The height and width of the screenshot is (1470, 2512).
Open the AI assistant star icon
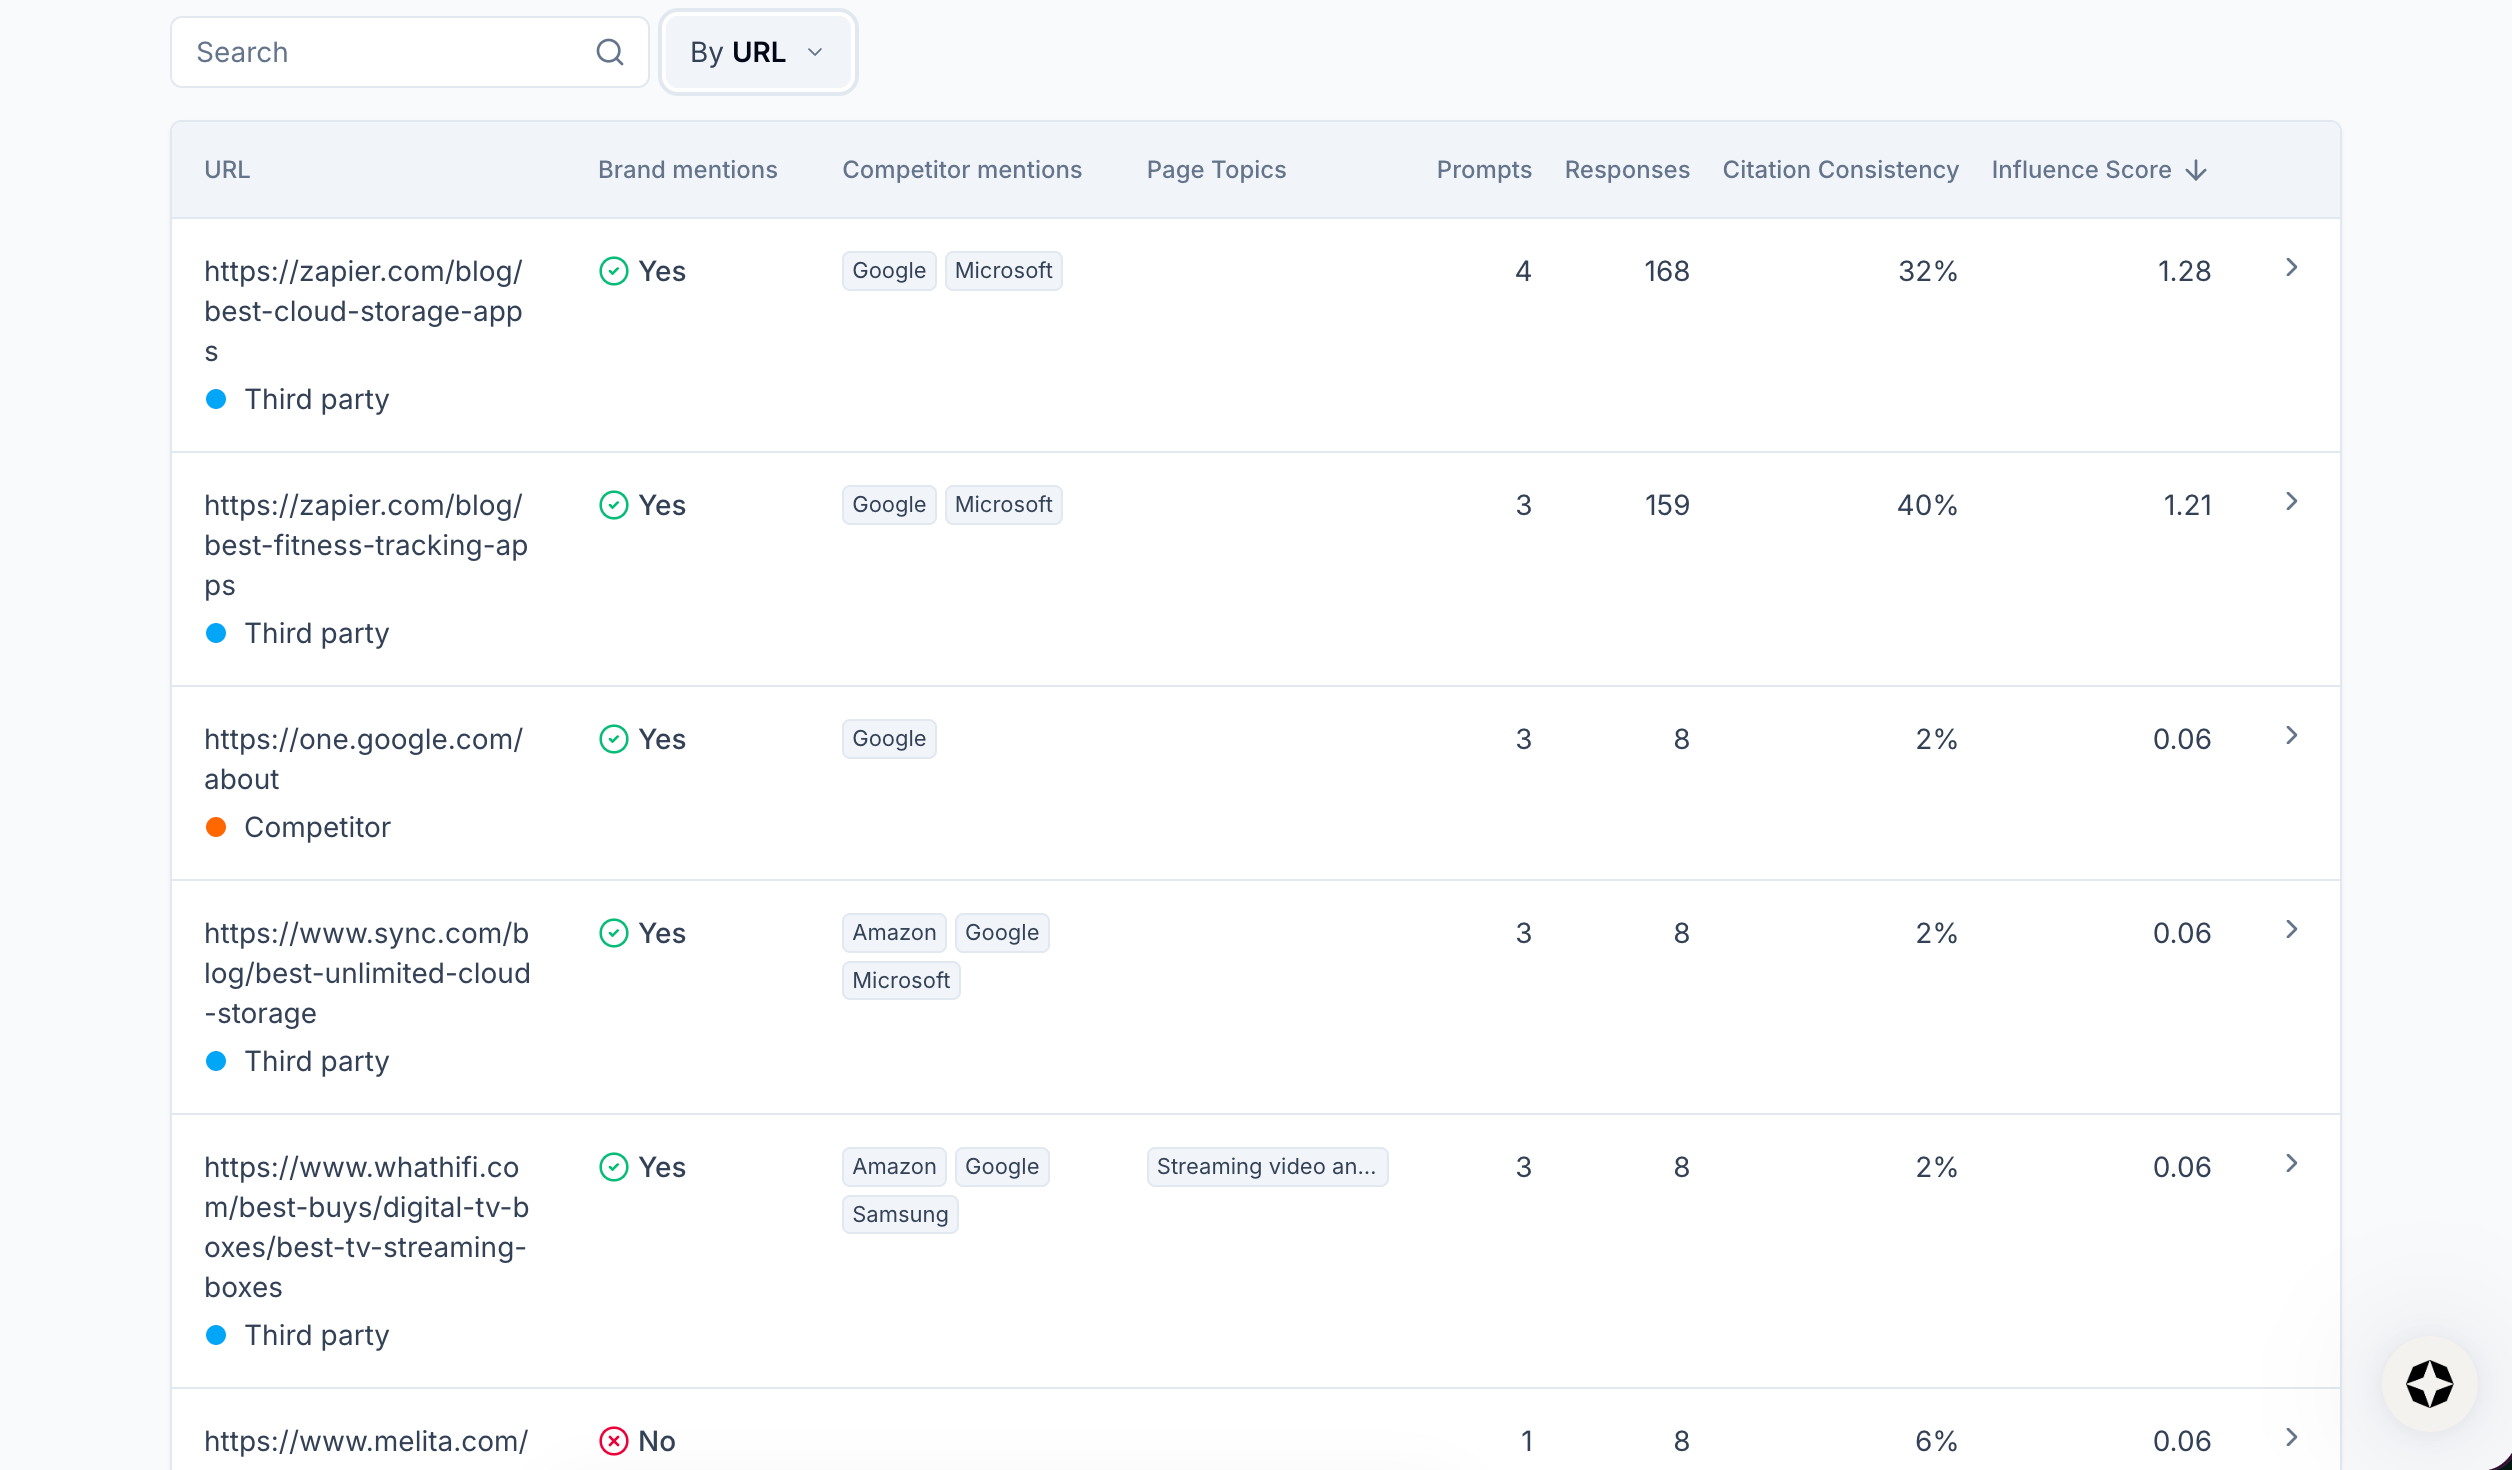click(x=2429, y=1384)
